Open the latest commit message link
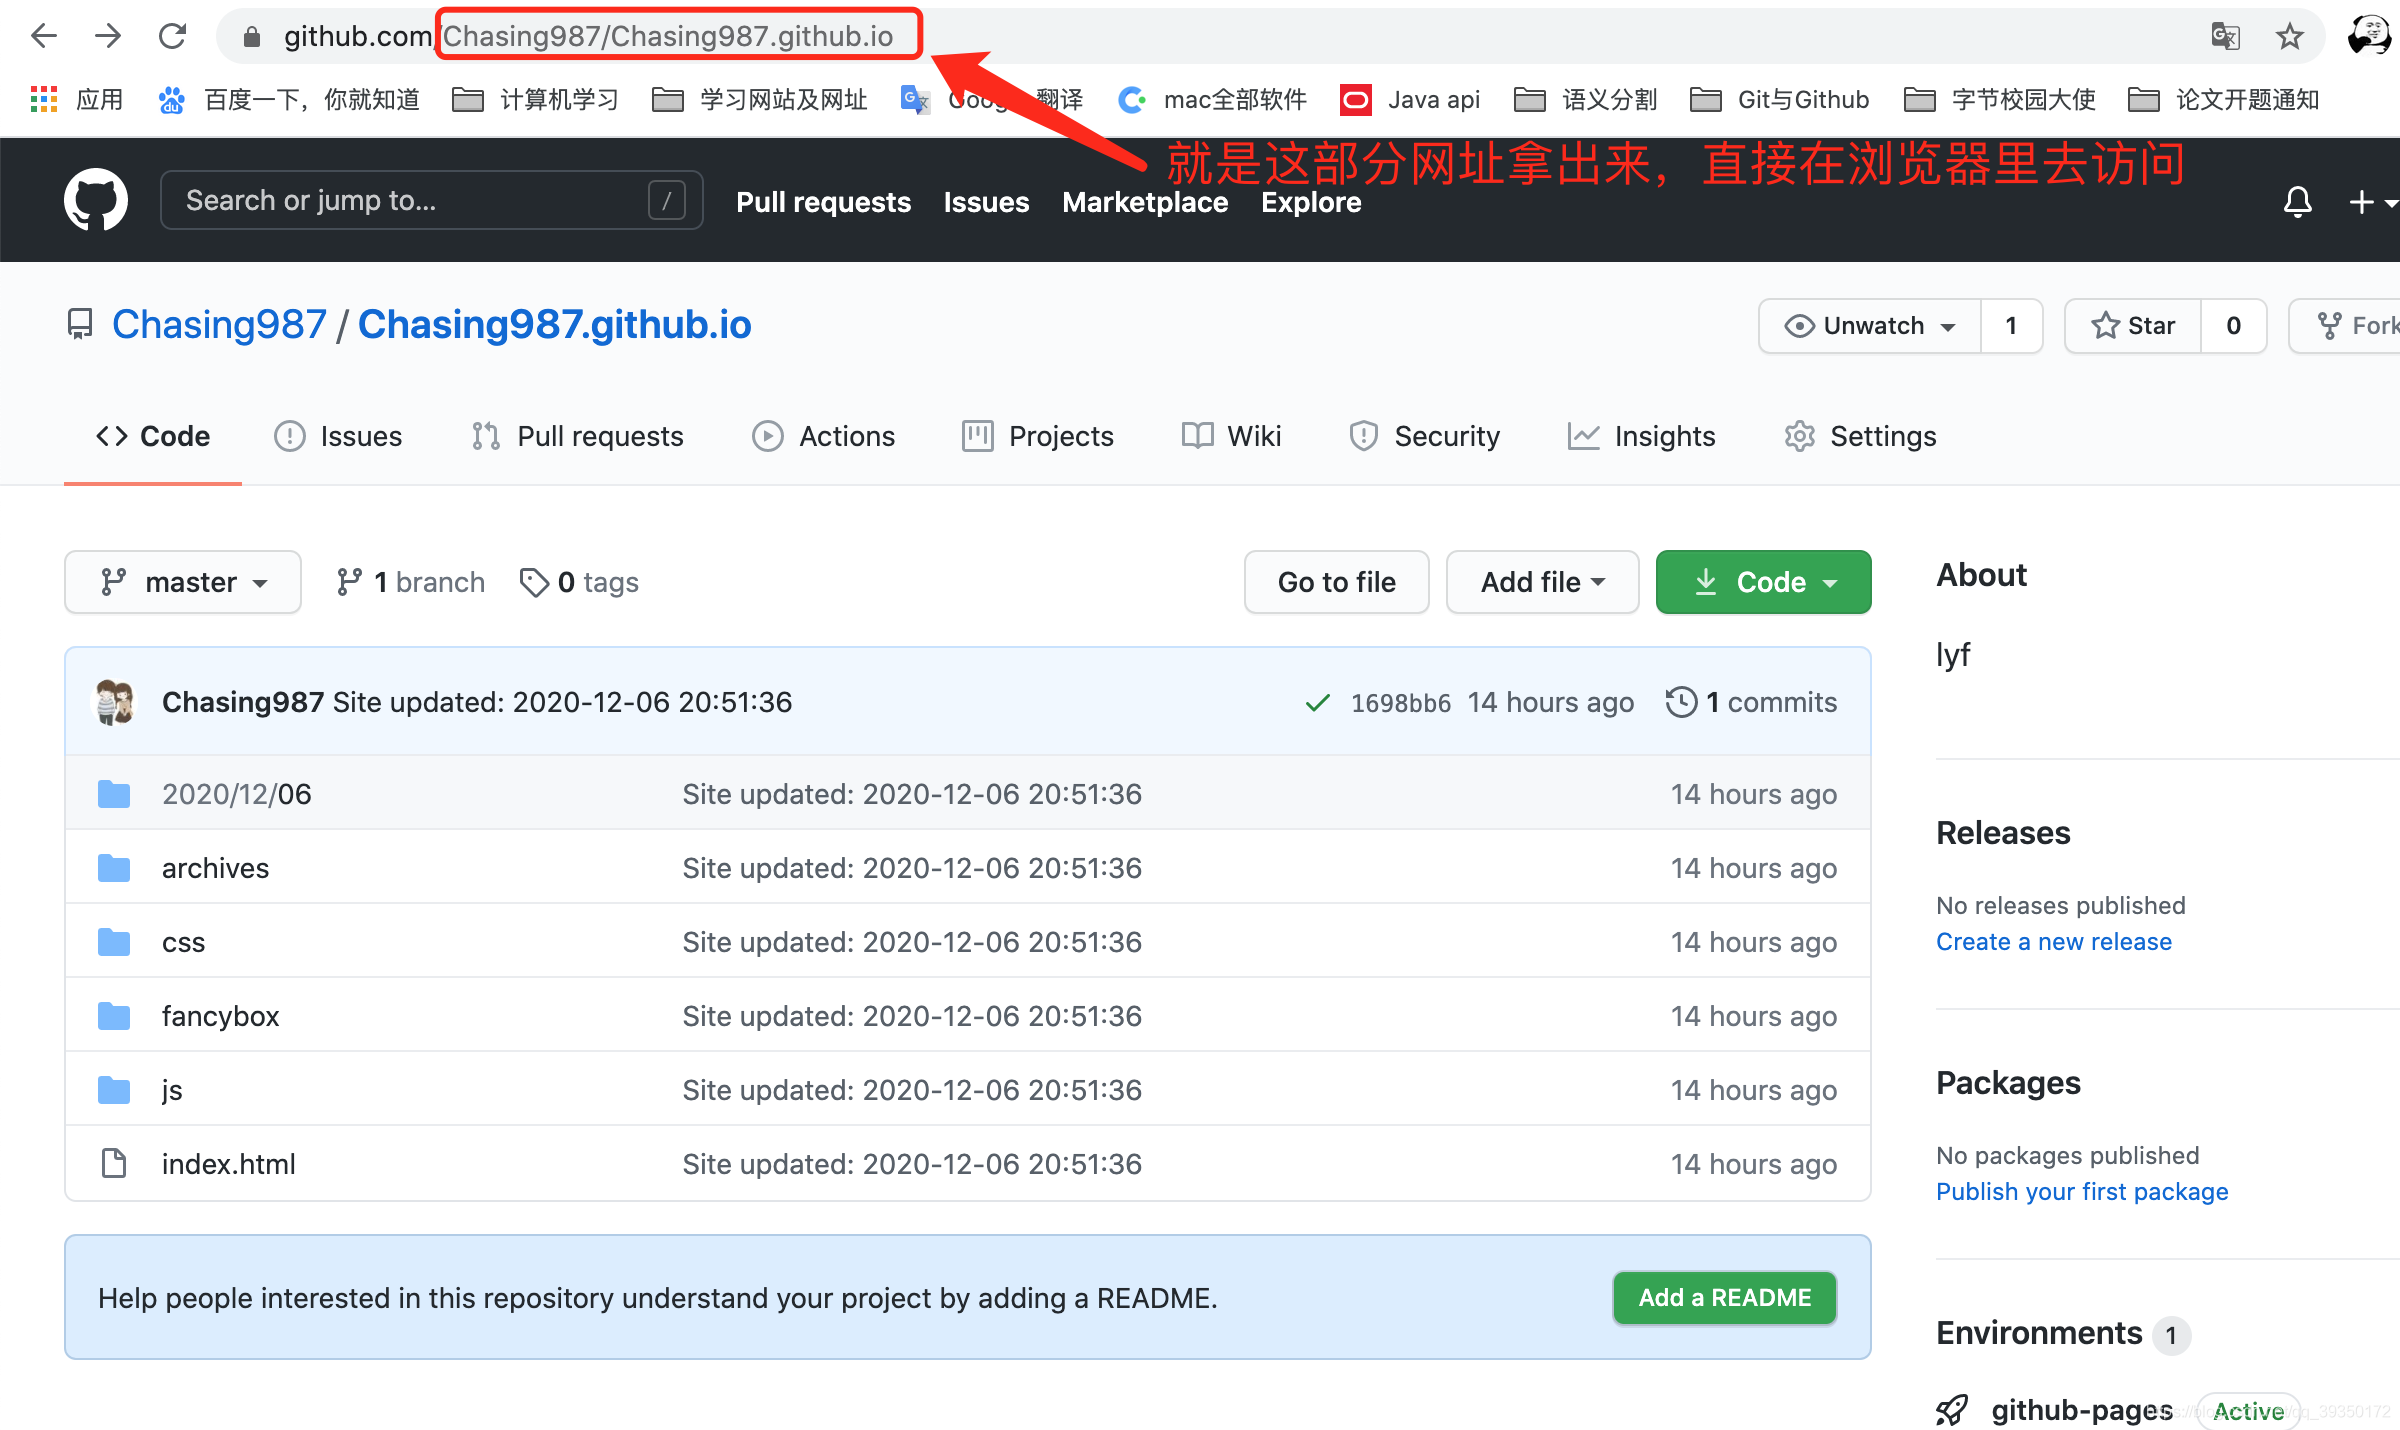Image resolution: width=2400 pixels, height=1430 pixels. pos(562,702)
